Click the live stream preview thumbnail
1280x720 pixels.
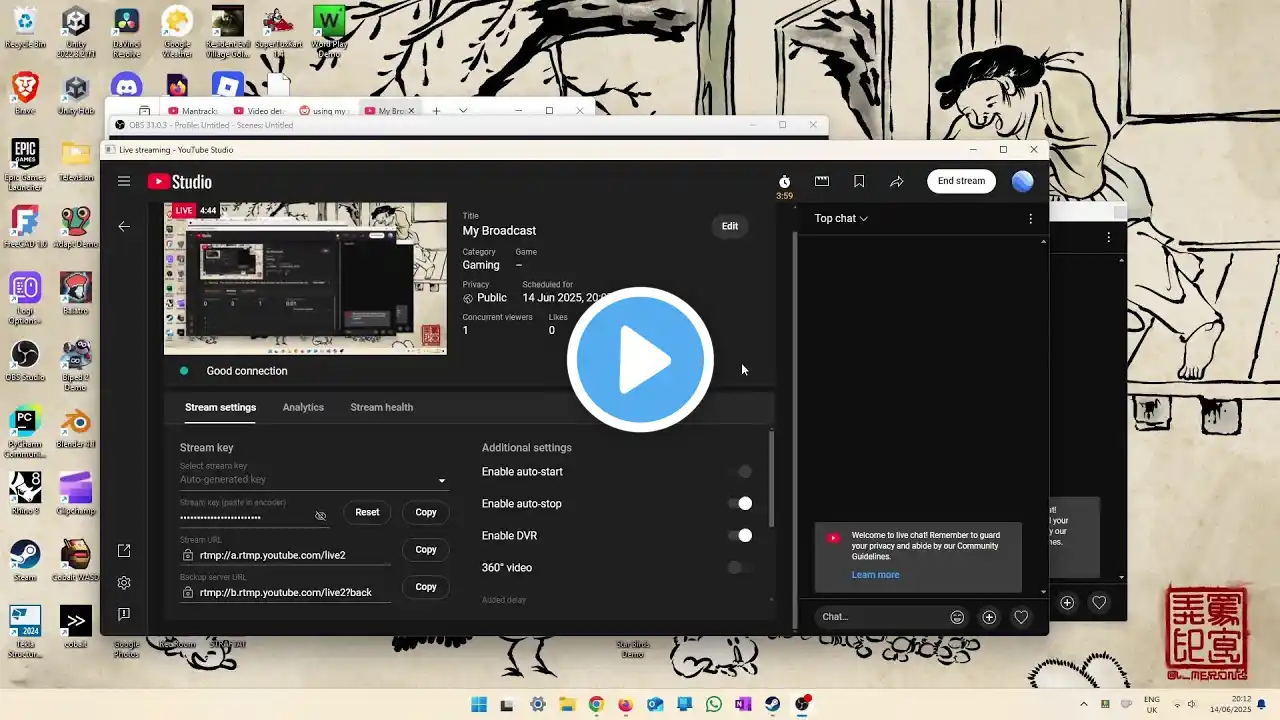click(305, 278)
